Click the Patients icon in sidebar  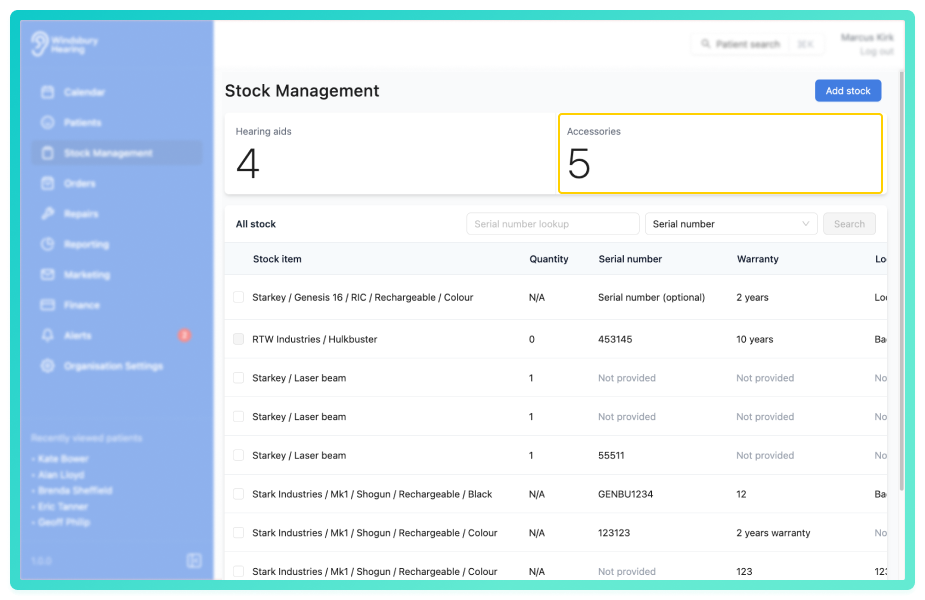[x=48, y=123]
